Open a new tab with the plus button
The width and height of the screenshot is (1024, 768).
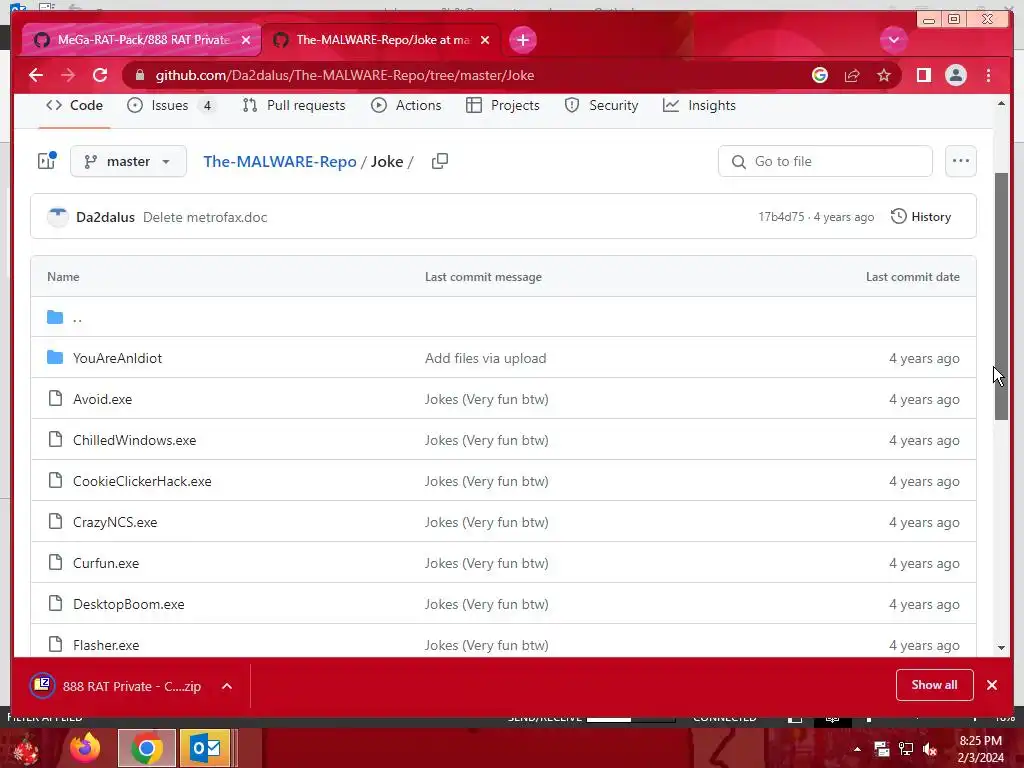click(x=522, y=40)
